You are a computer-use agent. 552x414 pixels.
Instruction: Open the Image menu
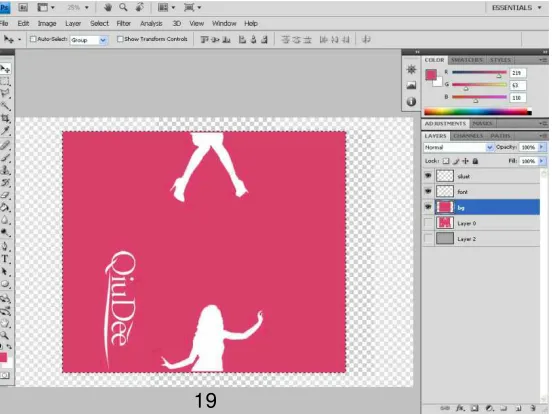point(47,23)
